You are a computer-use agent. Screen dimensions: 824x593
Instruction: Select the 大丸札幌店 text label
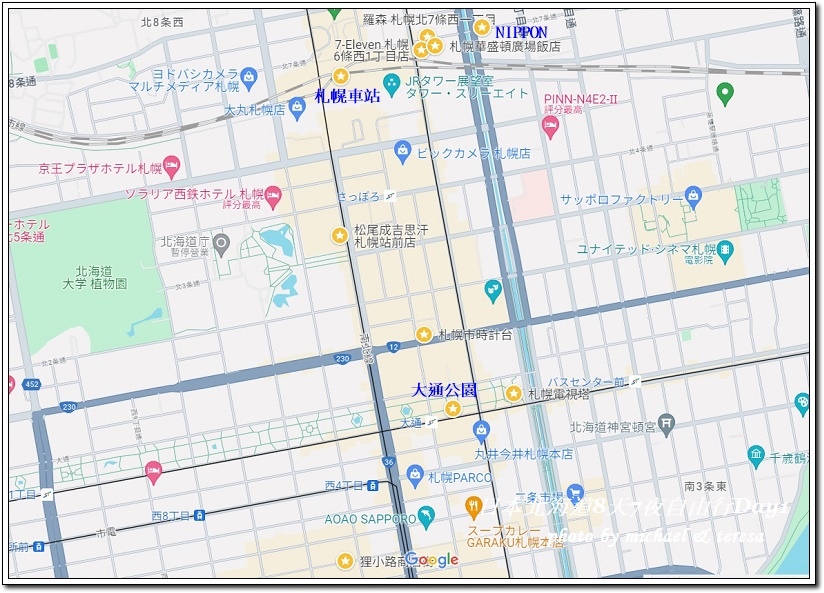tap(255, 110)
